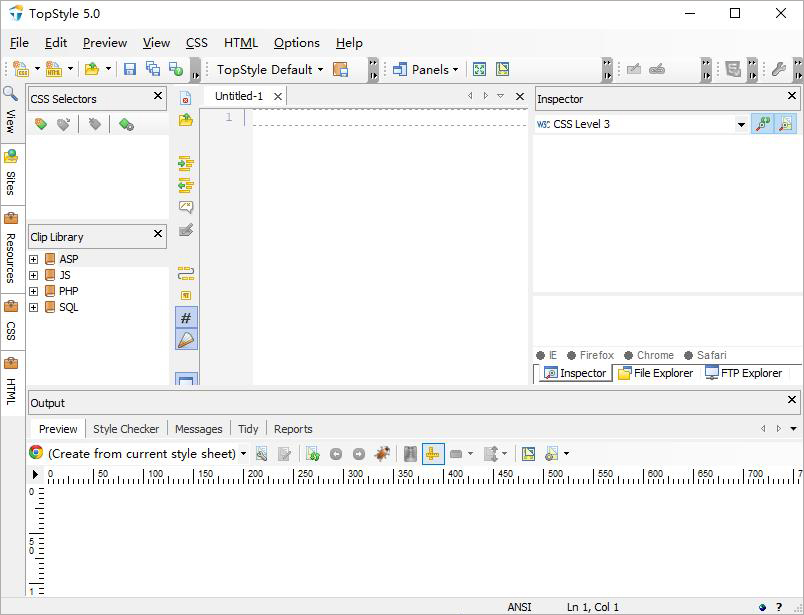The image size is (804, 615).
Task: Click the horizontal preview ruler at 300
Action: (x=355, y=475)
